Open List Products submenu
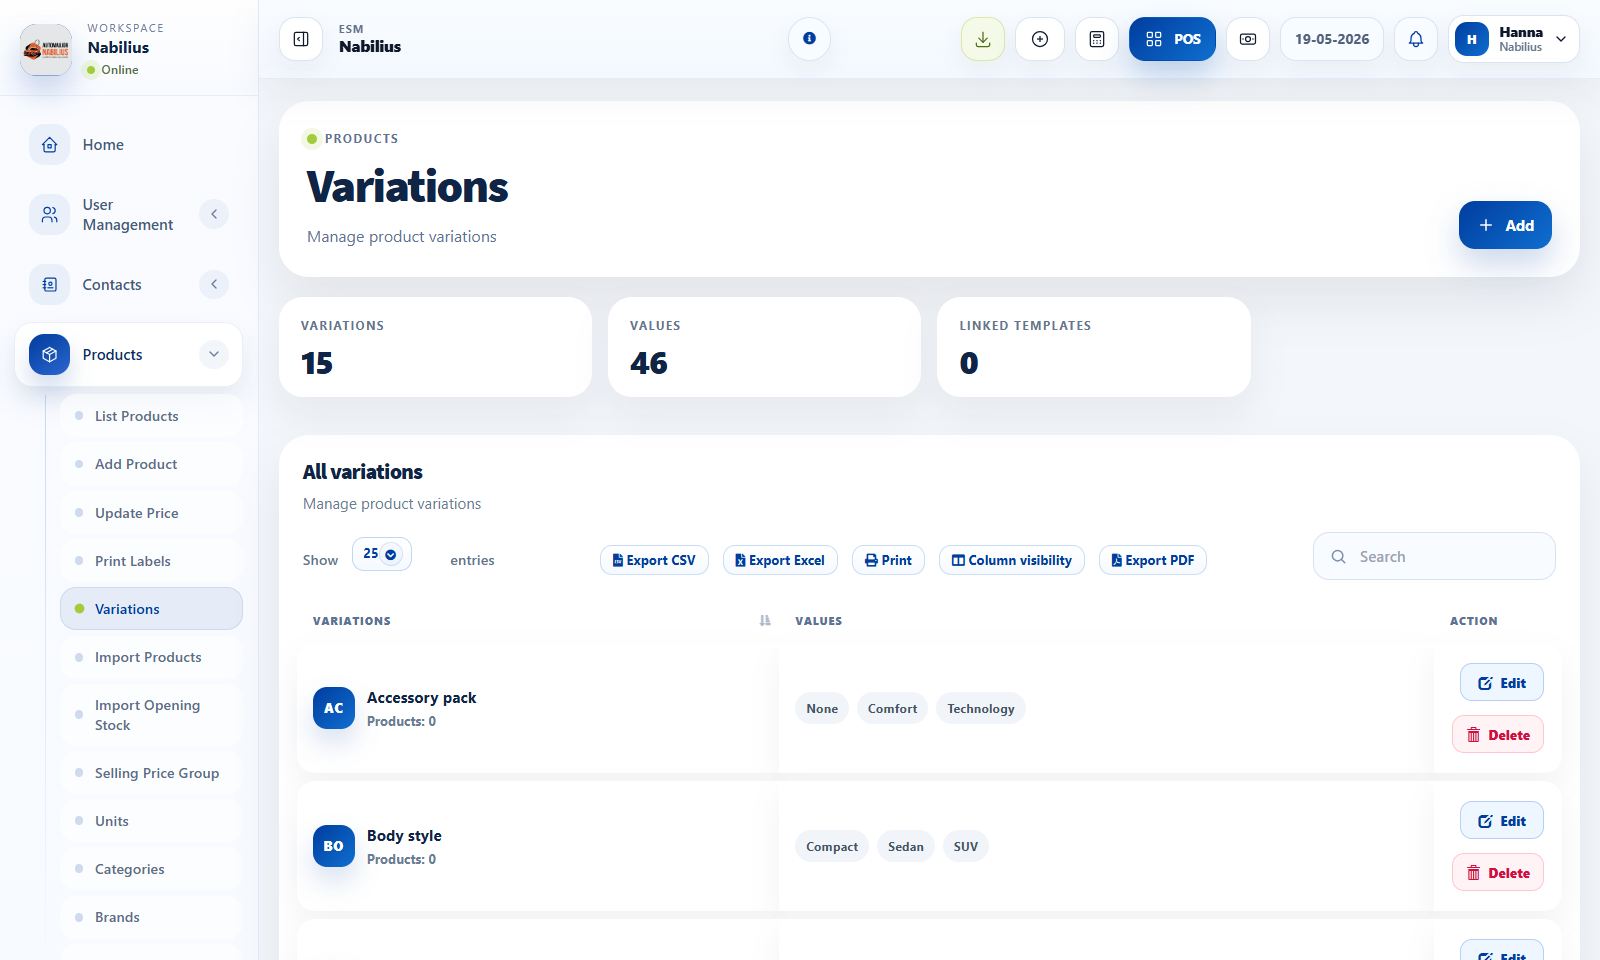The height and width of the screenshot is (960, 1600). [x=151, y=416]
